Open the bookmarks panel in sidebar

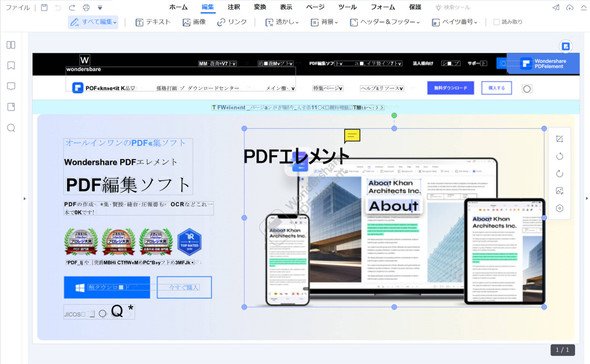(11, 65)
